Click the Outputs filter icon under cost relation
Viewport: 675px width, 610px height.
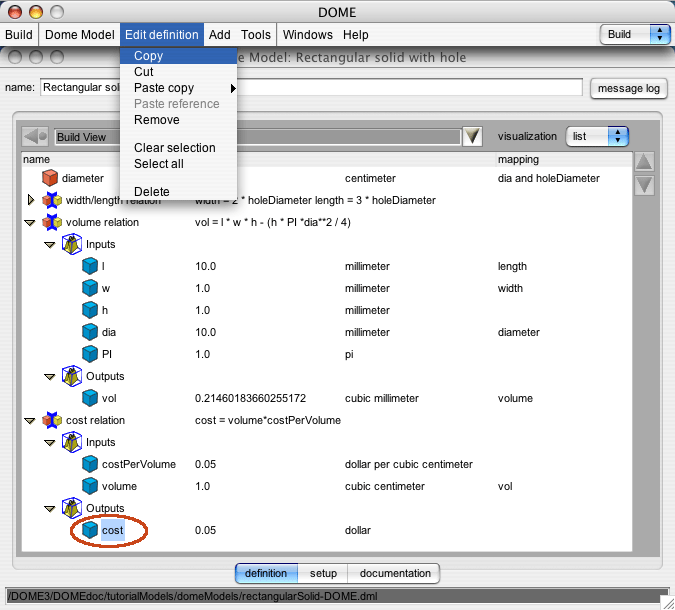(x=71, y=508)
